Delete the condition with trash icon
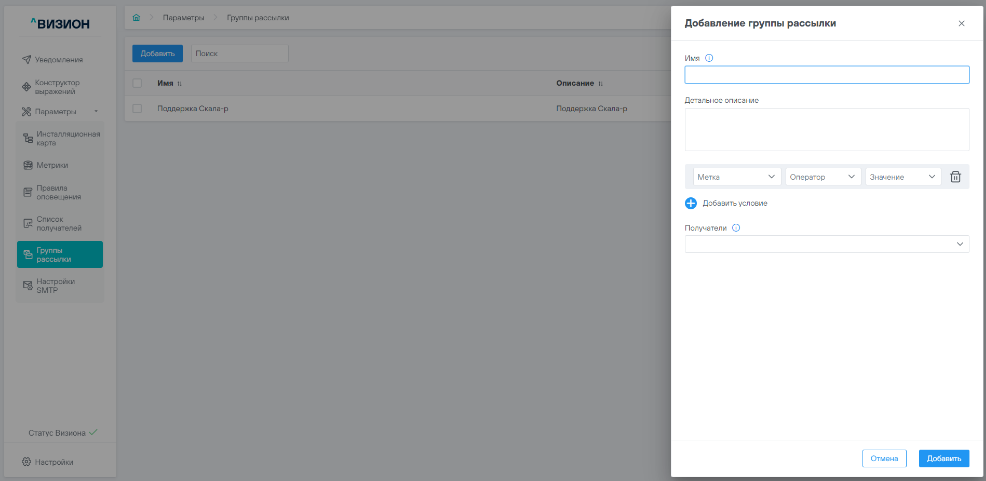 955,177
